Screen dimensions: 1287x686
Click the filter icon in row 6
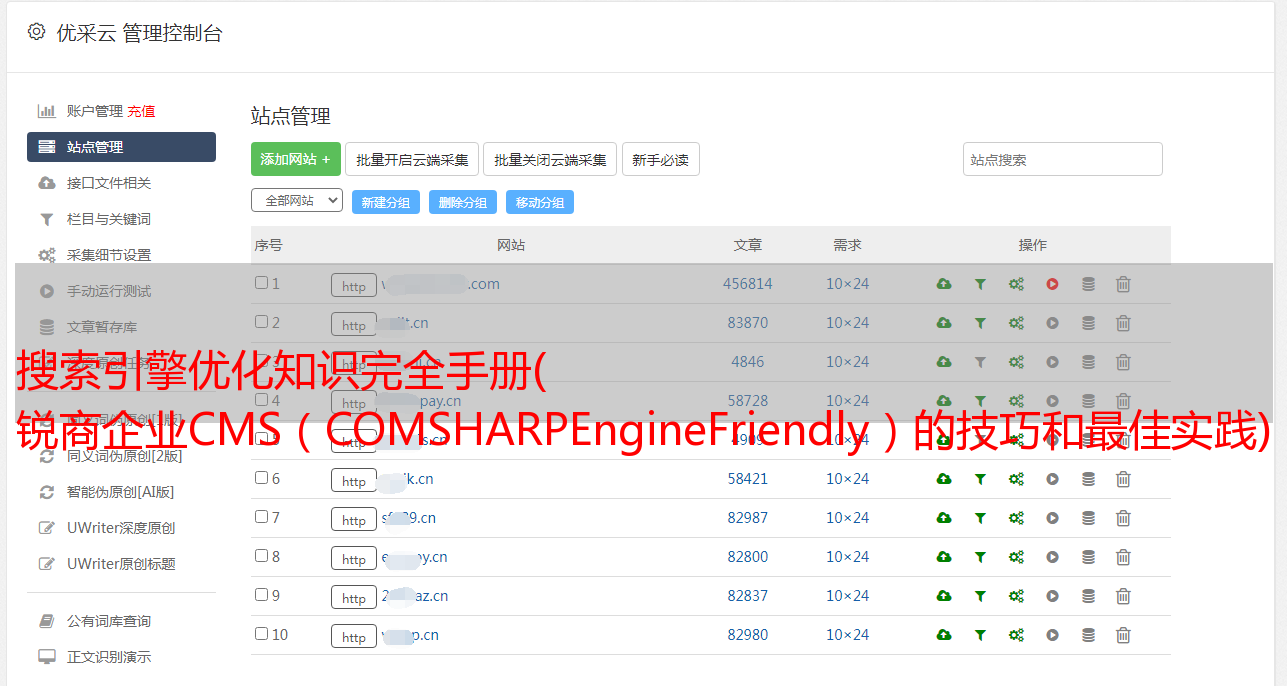point(980,479)
